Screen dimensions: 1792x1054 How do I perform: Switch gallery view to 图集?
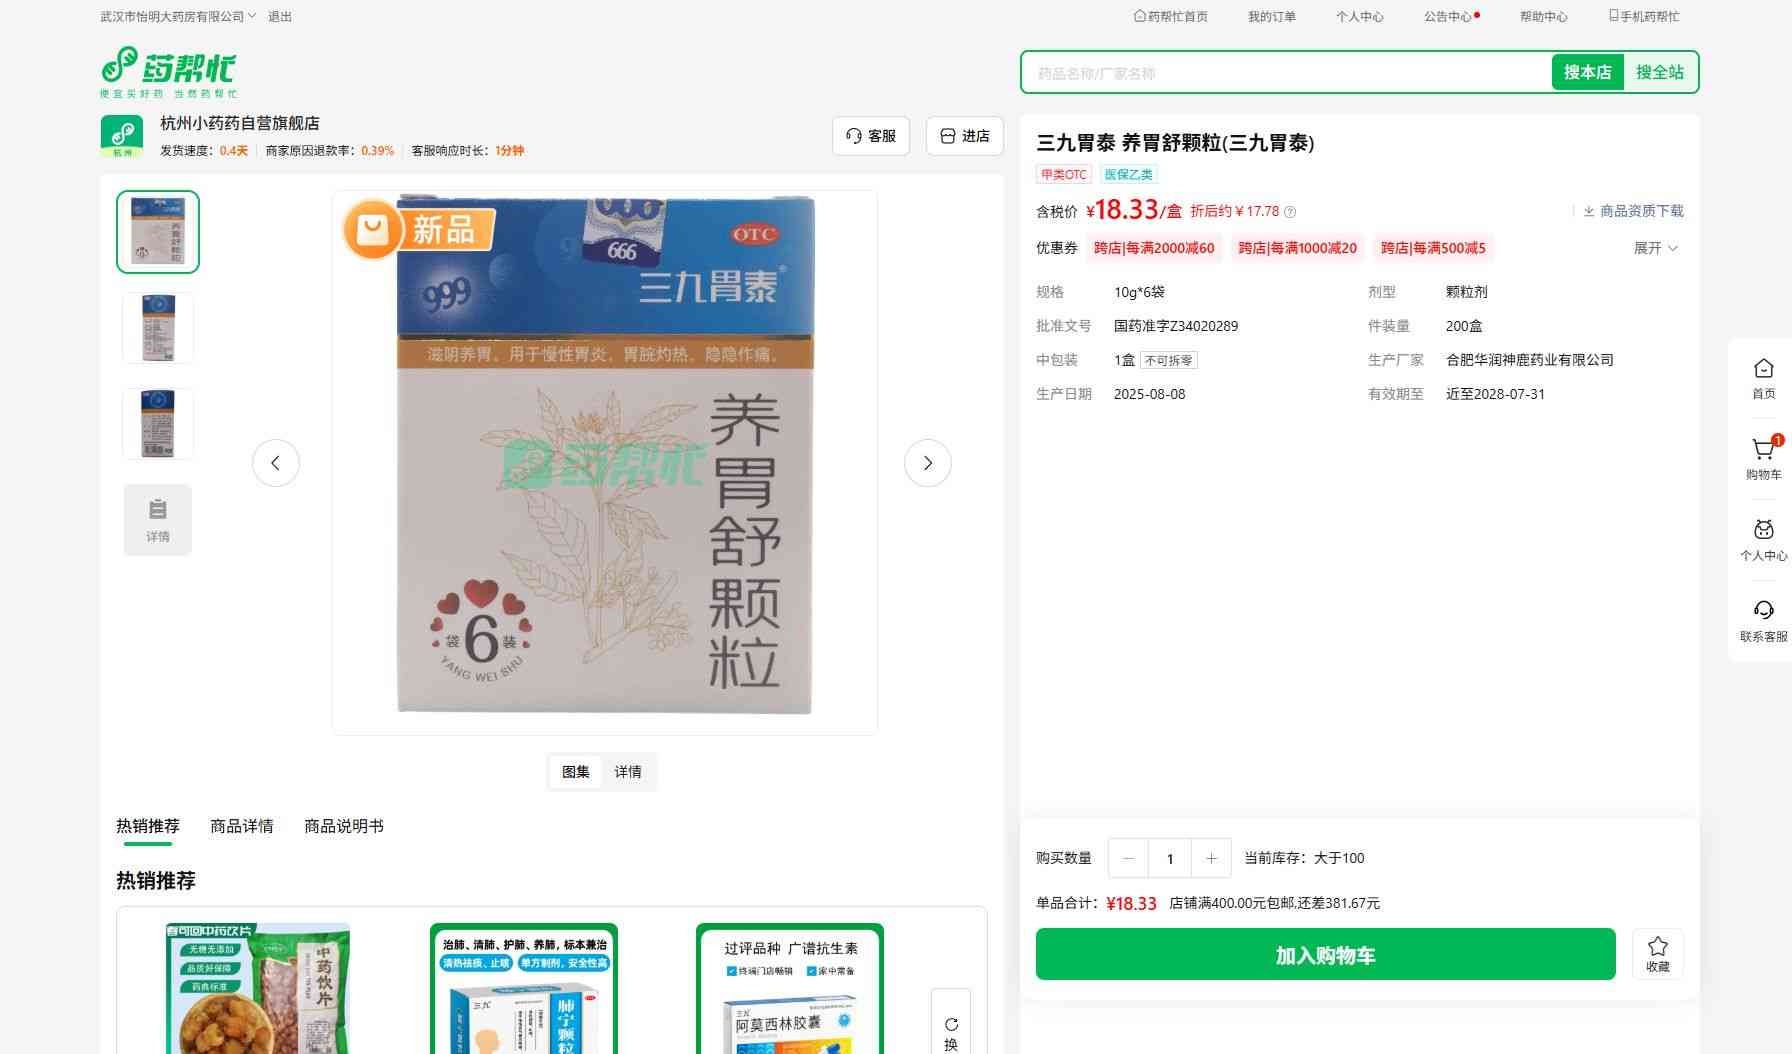576,772
